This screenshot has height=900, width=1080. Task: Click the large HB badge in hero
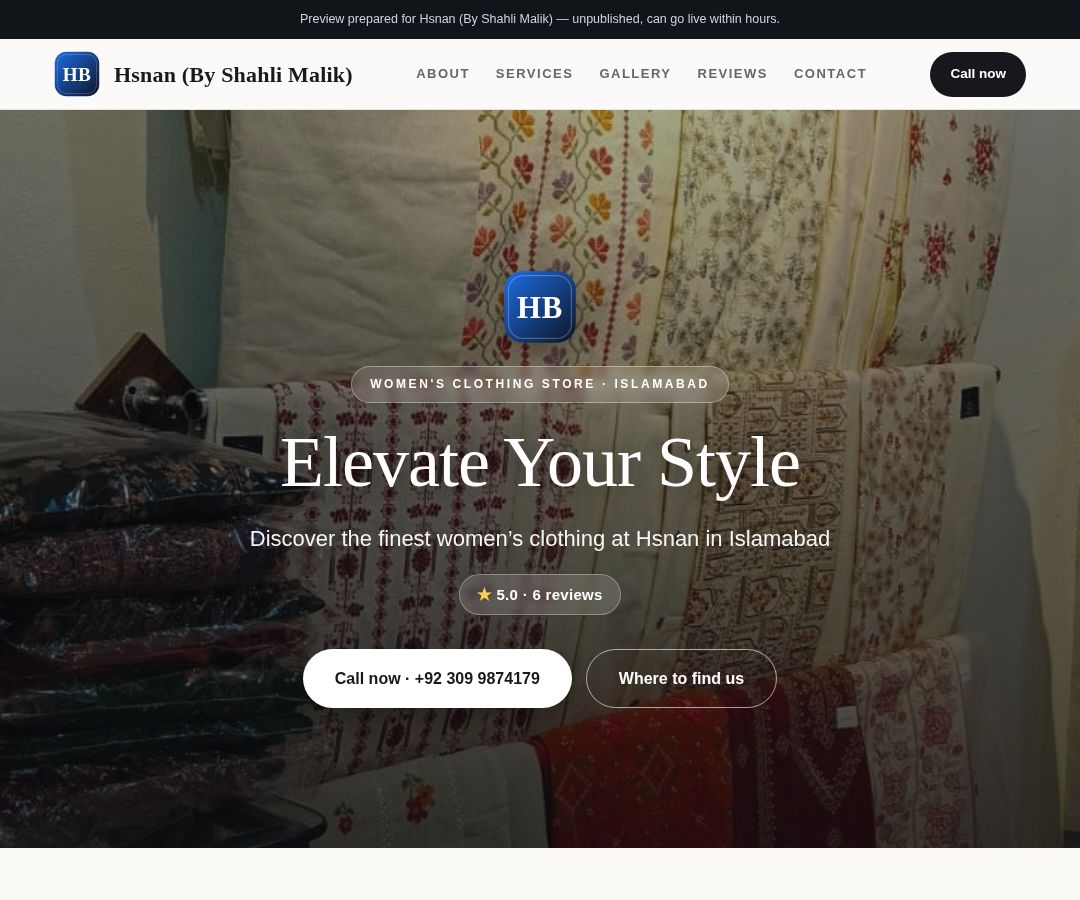click(x=539, y=307)
